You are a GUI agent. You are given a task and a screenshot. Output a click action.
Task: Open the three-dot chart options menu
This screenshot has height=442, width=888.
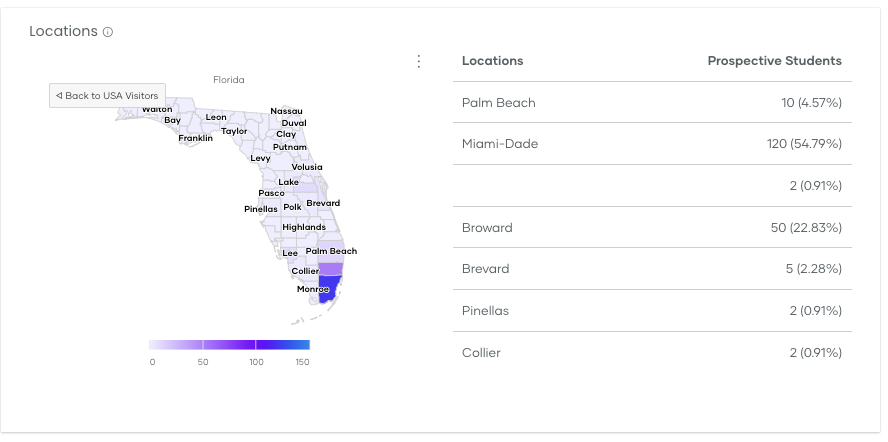(419, 61)
